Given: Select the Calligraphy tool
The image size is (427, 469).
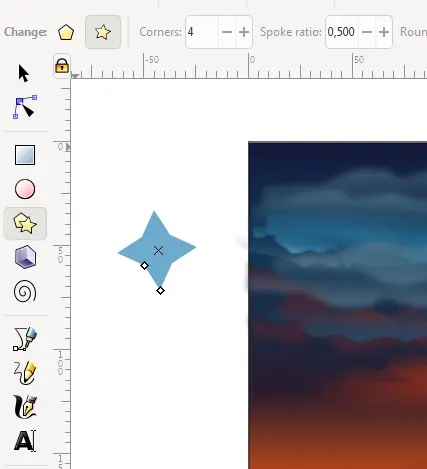Looking at the screenshot, I should click(25, 407).
